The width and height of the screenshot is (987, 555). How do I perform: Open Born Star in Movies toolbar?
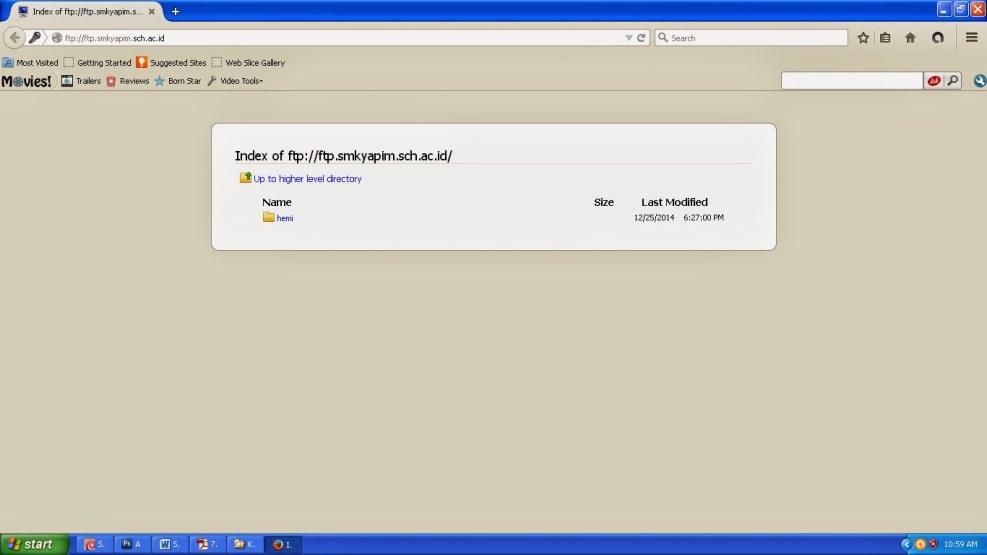click(x=178, y=81)
